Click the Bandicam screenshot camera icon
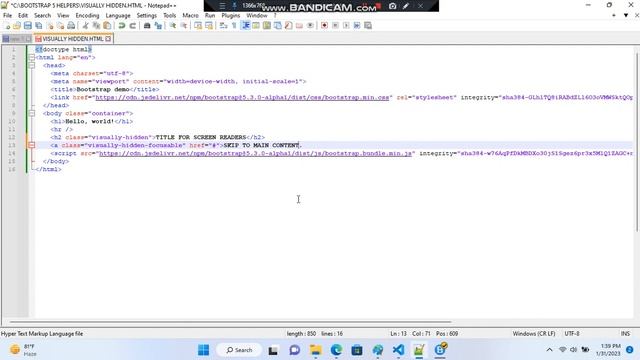The width and height of the screenshot is (640, 360). point(392,6)
